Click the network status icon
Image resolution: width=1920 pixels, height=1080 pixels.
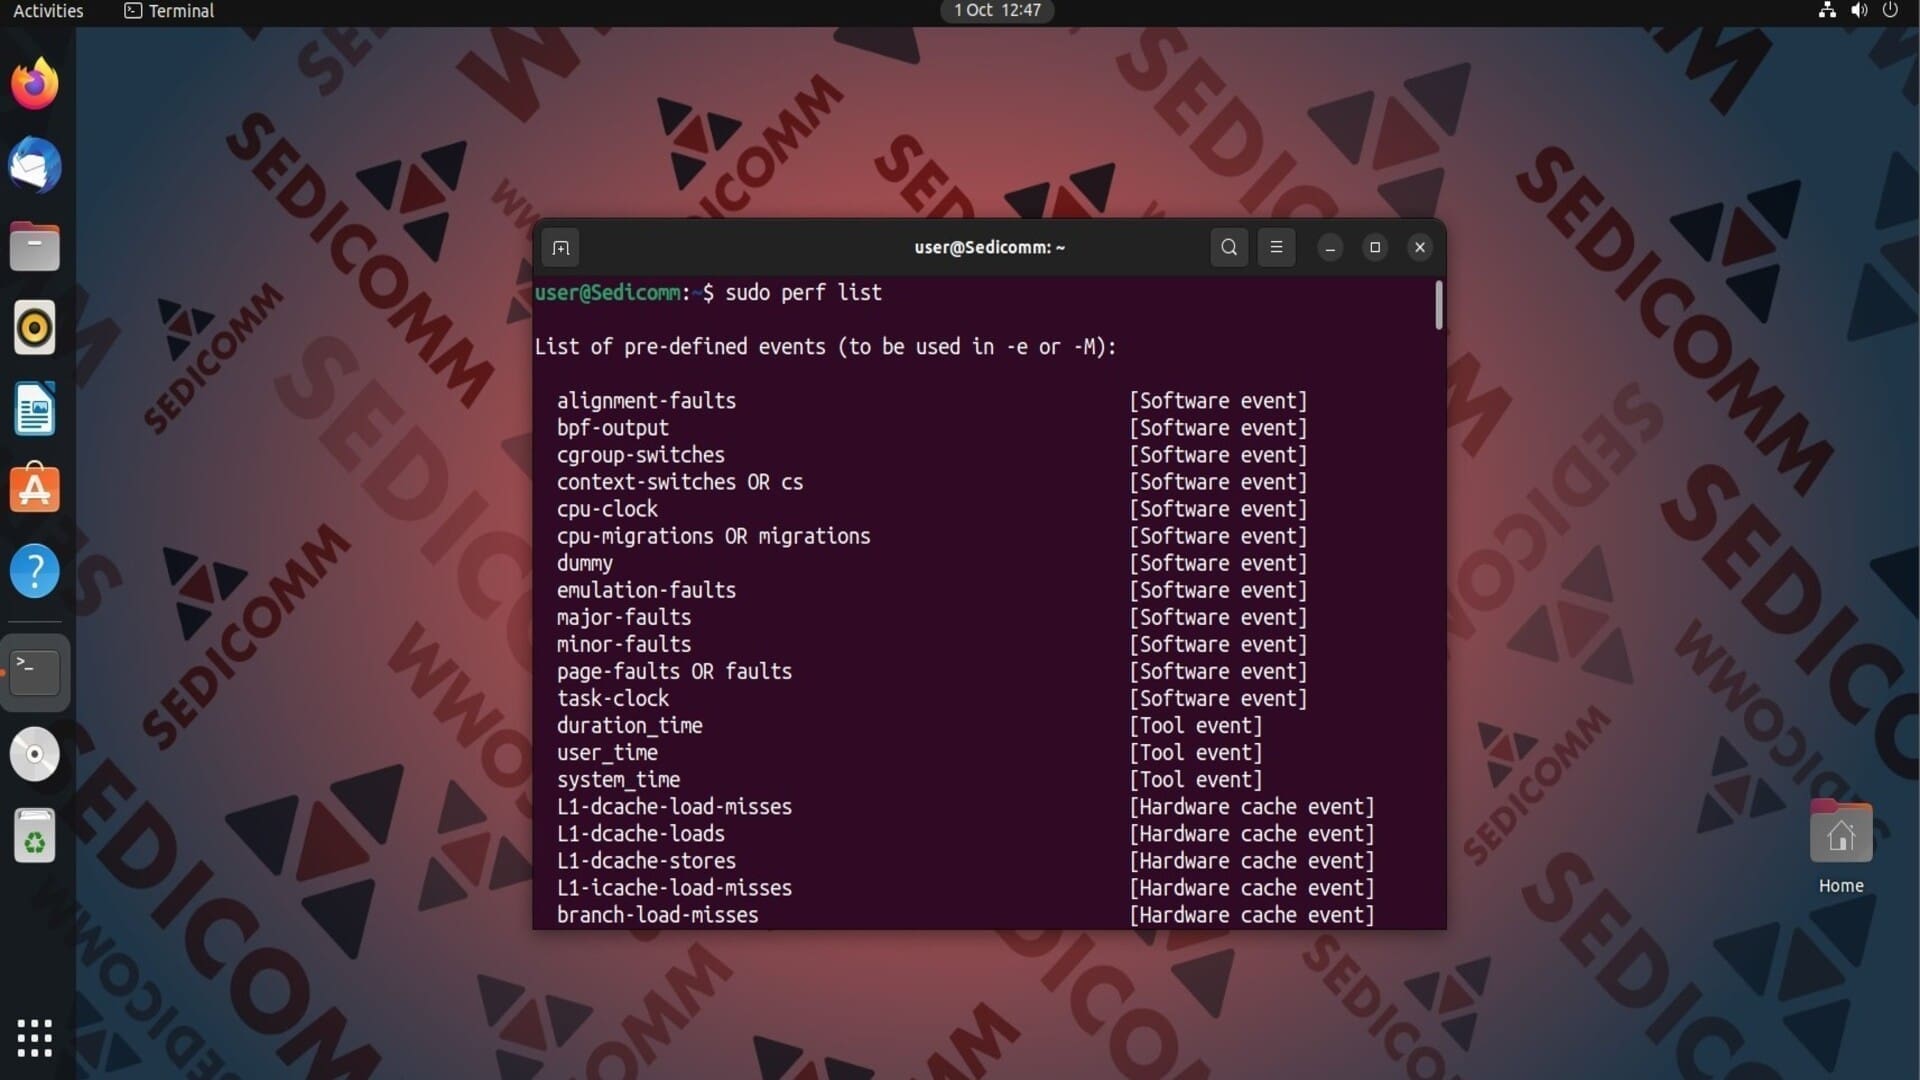[x=1827, y=11]
